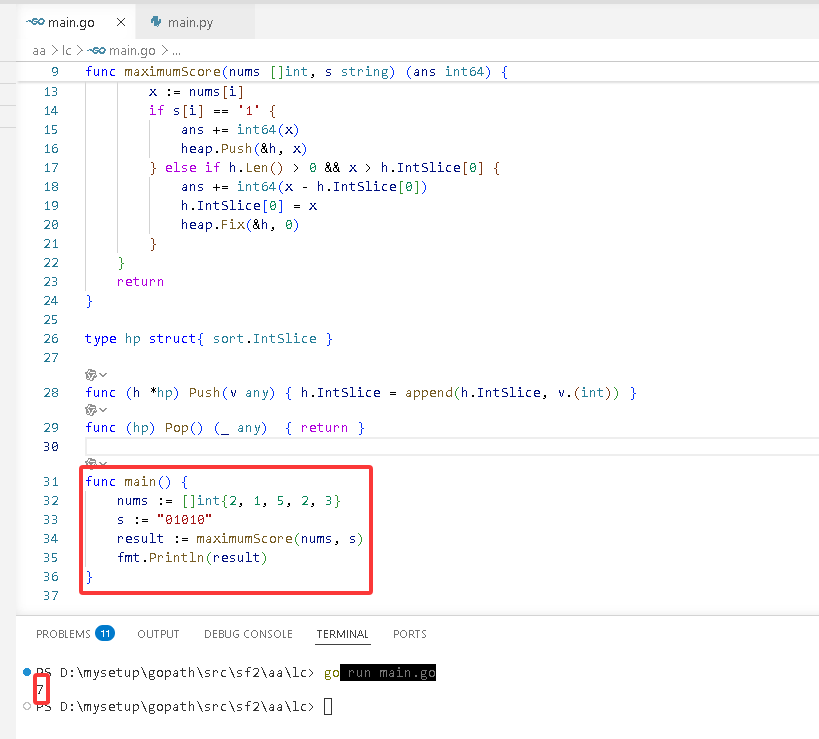Select 'aa' in the breadcrumb path
Viewport: 819px width, 739px height.
point(39,51)
